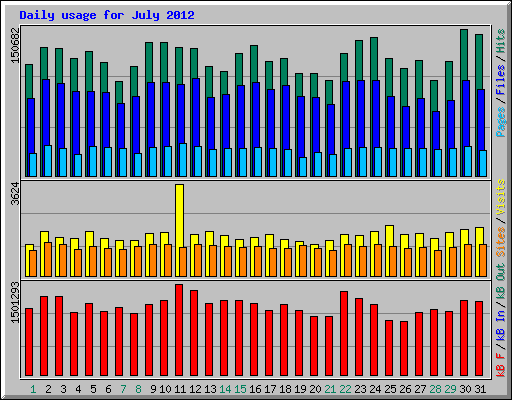This screenshot has height=400, width=512.
Task: Click day 31 on the x-axis
Action: (x=480, y=389)
